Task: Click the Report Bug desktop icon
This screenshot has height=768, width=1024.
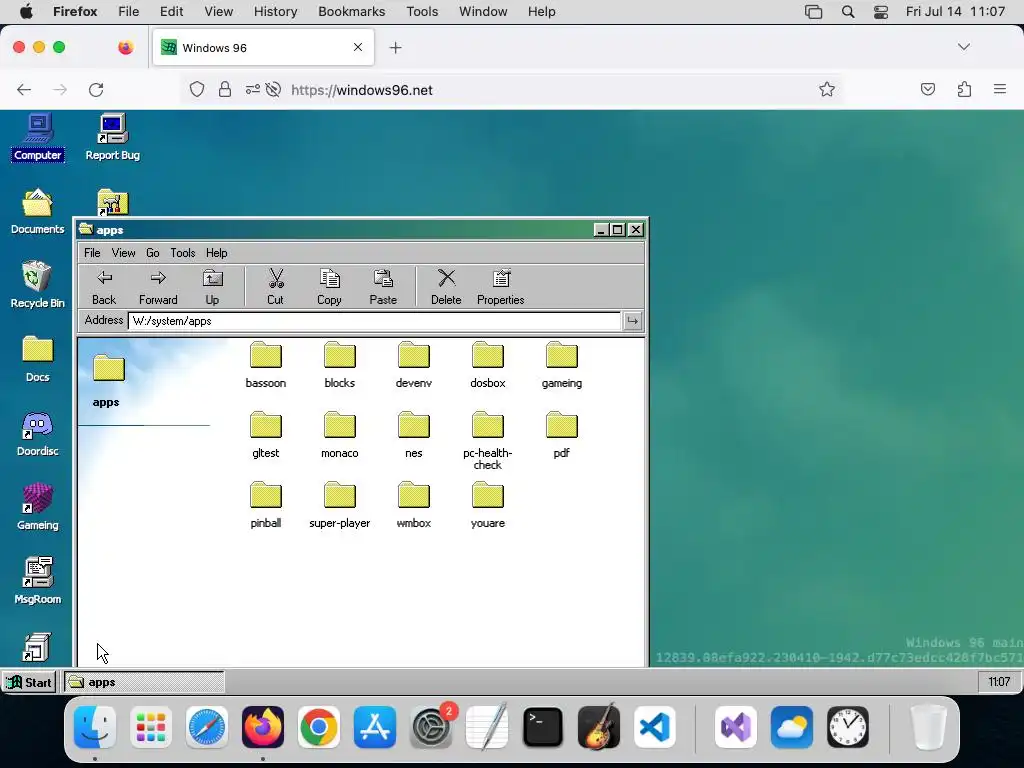Action: pyautogui.click(x=112, y=137)
